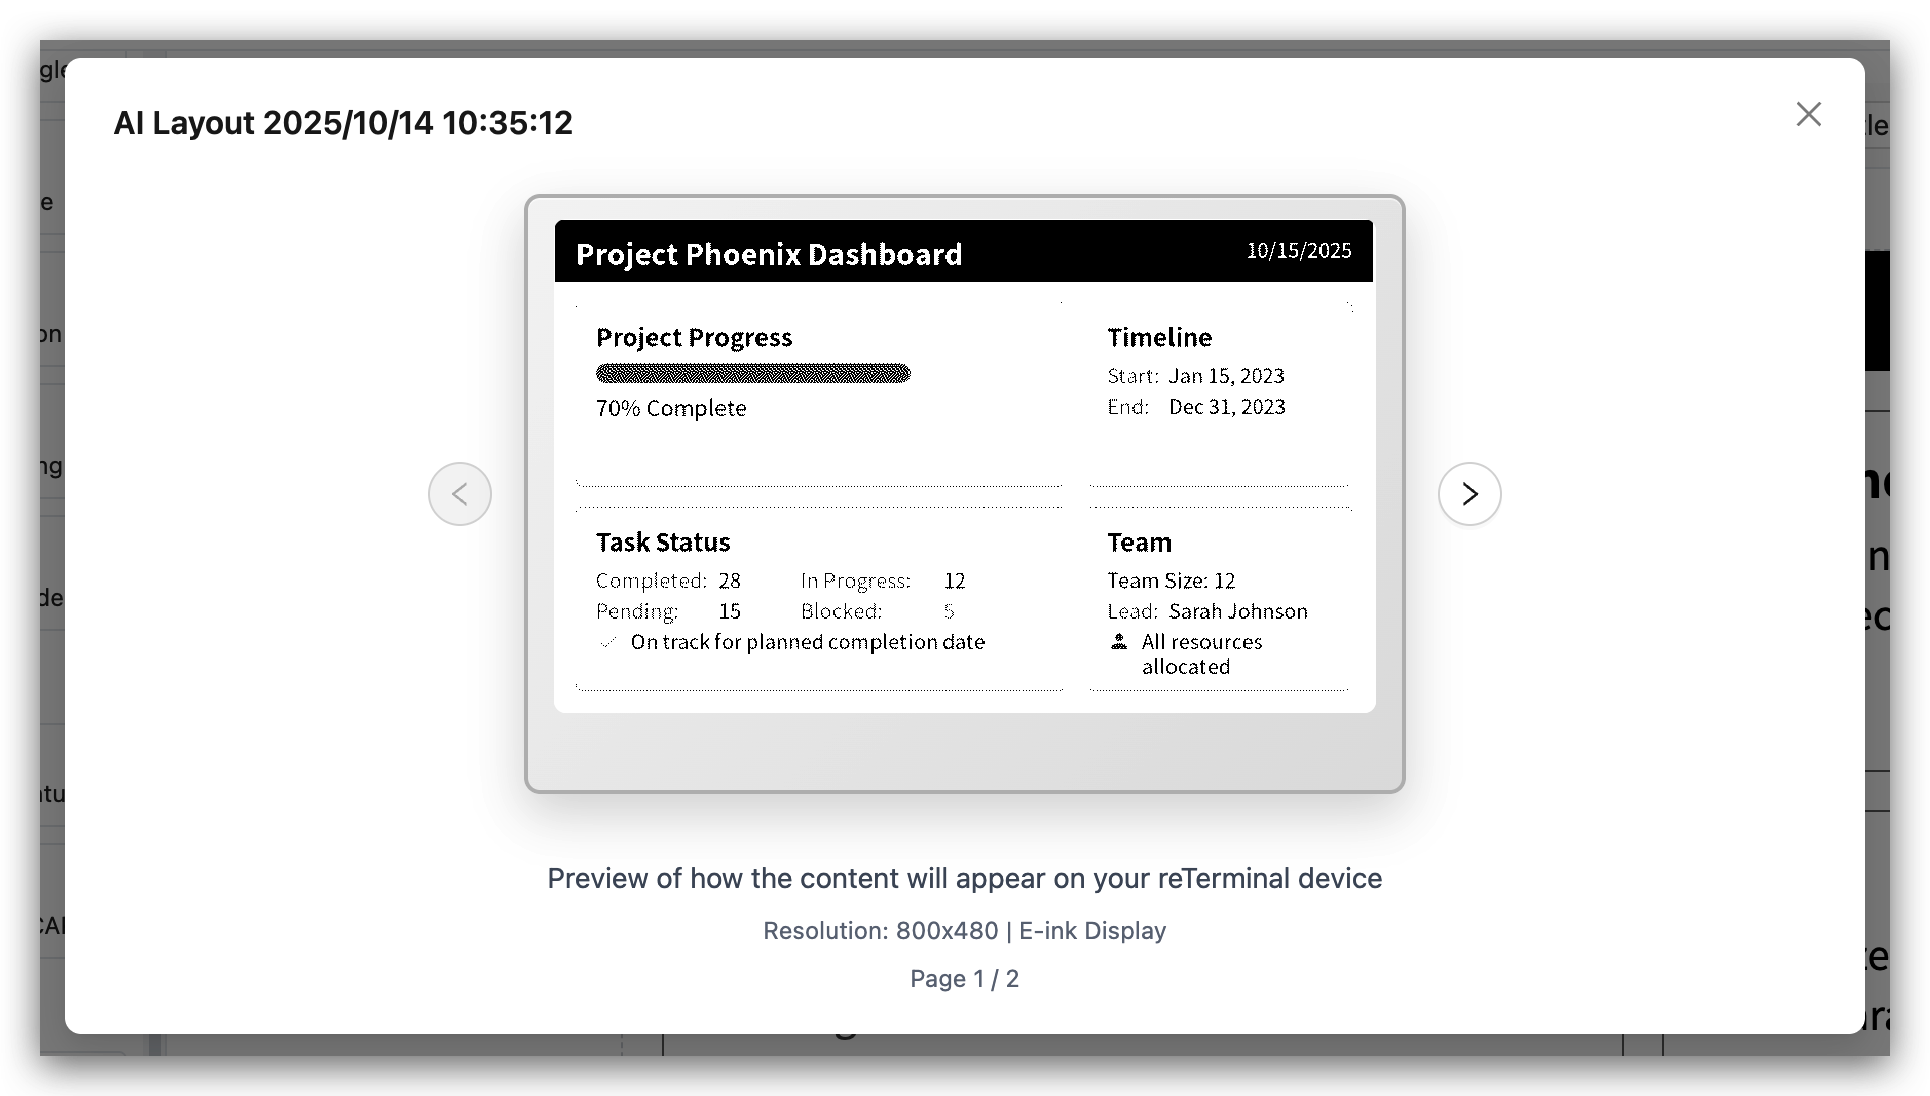
Task: Select the Project Progress heading
Action: [x=694, y=338]
